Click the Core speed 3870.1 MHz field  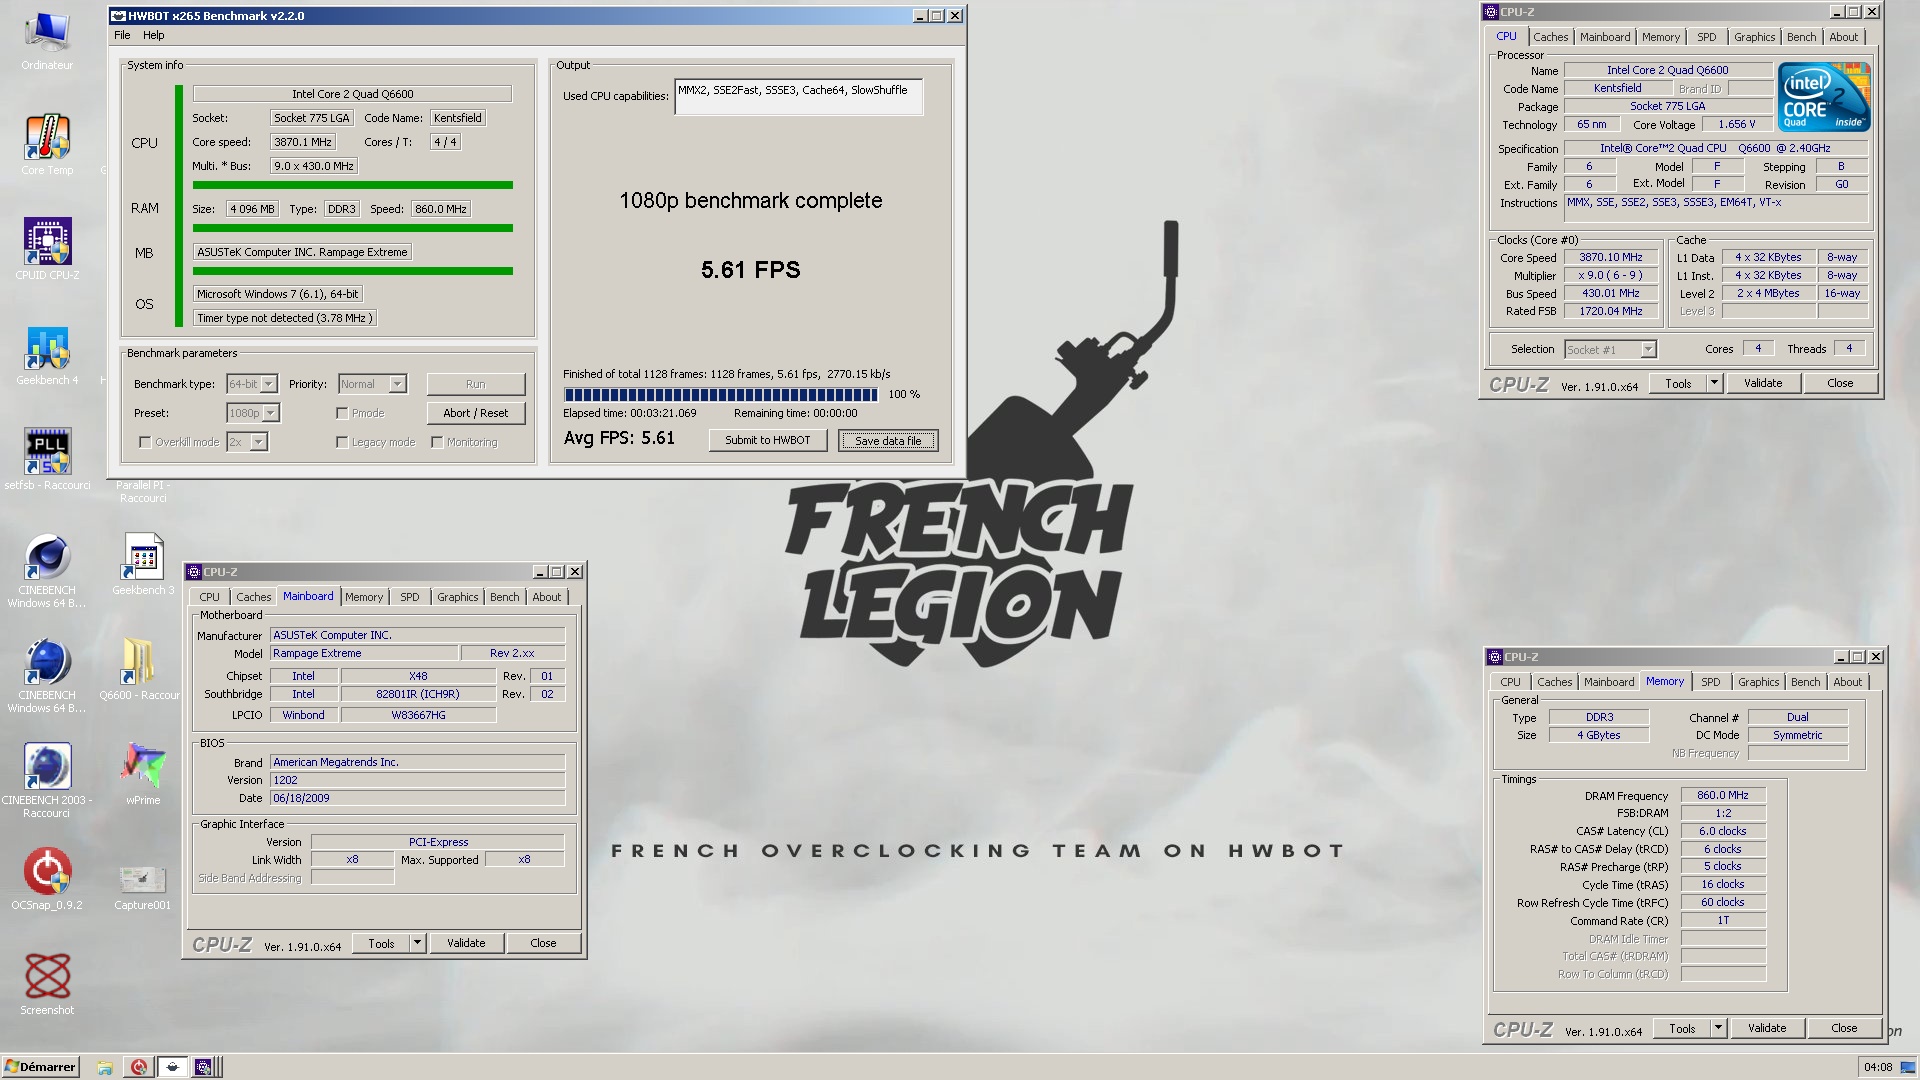click(303, 142)
